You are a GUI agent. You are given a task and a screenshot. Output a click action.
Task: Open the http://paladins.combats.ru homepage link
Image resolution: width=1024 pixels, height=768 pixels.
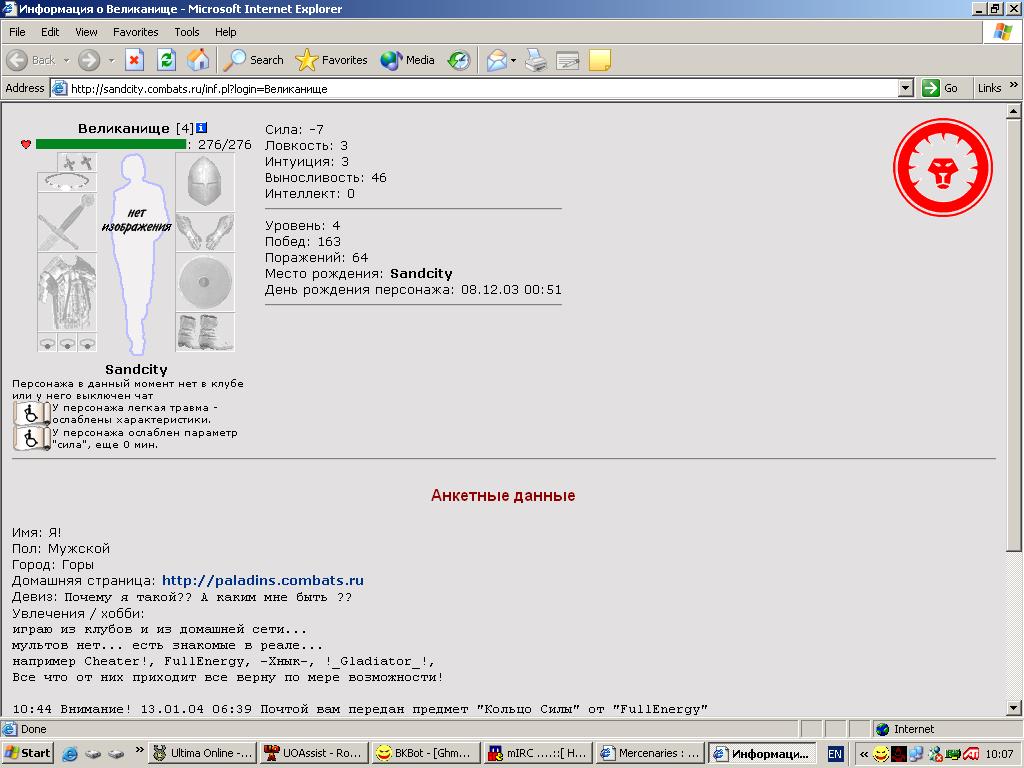(x=263, y=580)
